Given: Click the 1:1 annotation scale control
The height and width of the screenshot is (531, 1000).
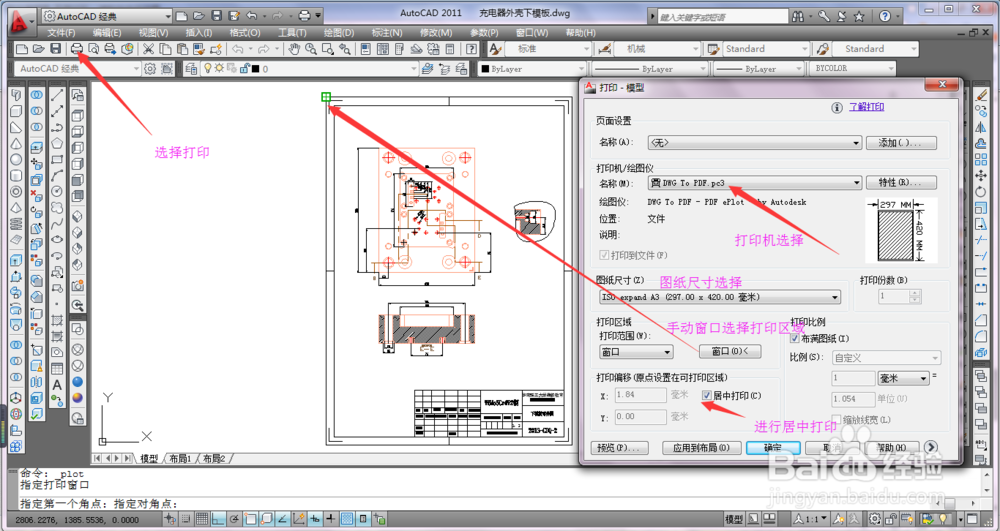Looking at the screenshot, I should click(x=812, y=519).
